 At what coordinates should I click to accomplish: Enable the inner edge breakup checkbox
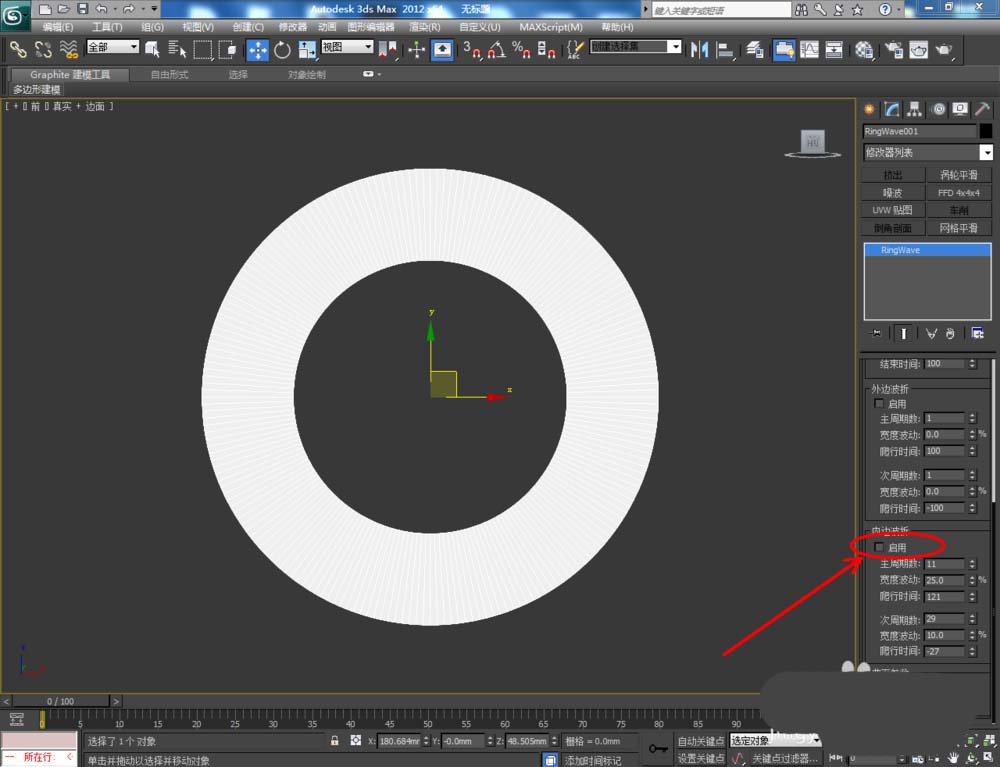(x=880, y=547)
